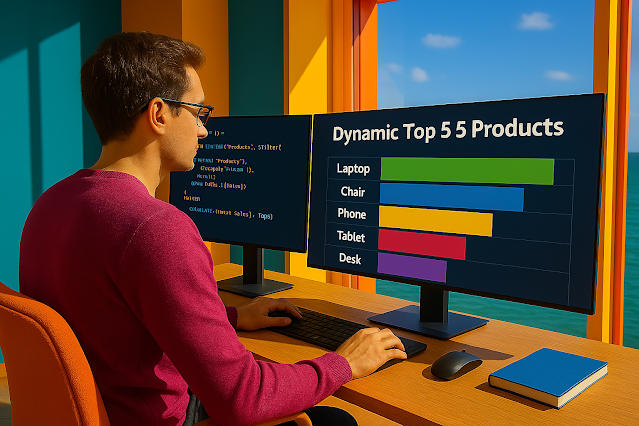This screenshot has height=426, width=639.
Task: Select the "Chair" row label
Action: click(353, 192)
